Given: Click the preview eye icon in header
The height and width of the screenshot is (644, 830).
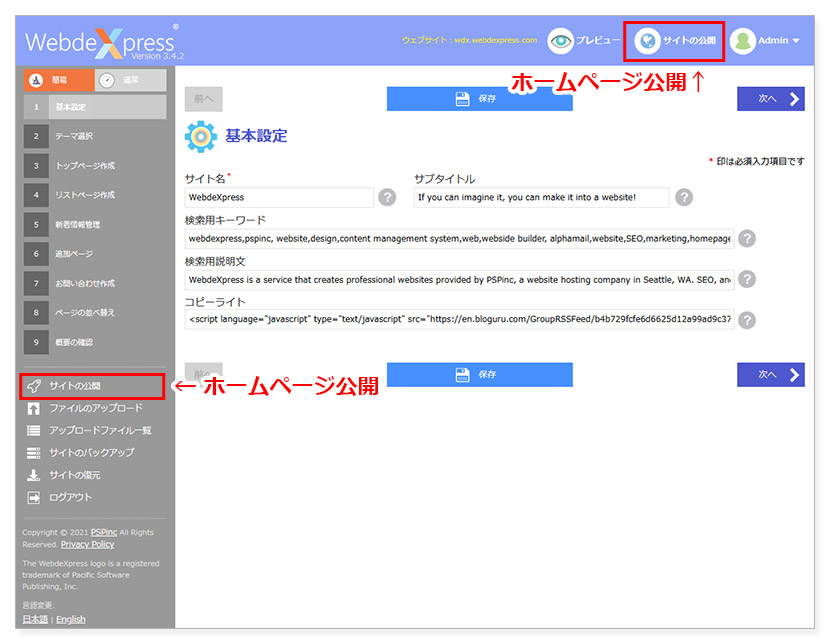Looking at the screenshot, I should (x=561, y=41).
